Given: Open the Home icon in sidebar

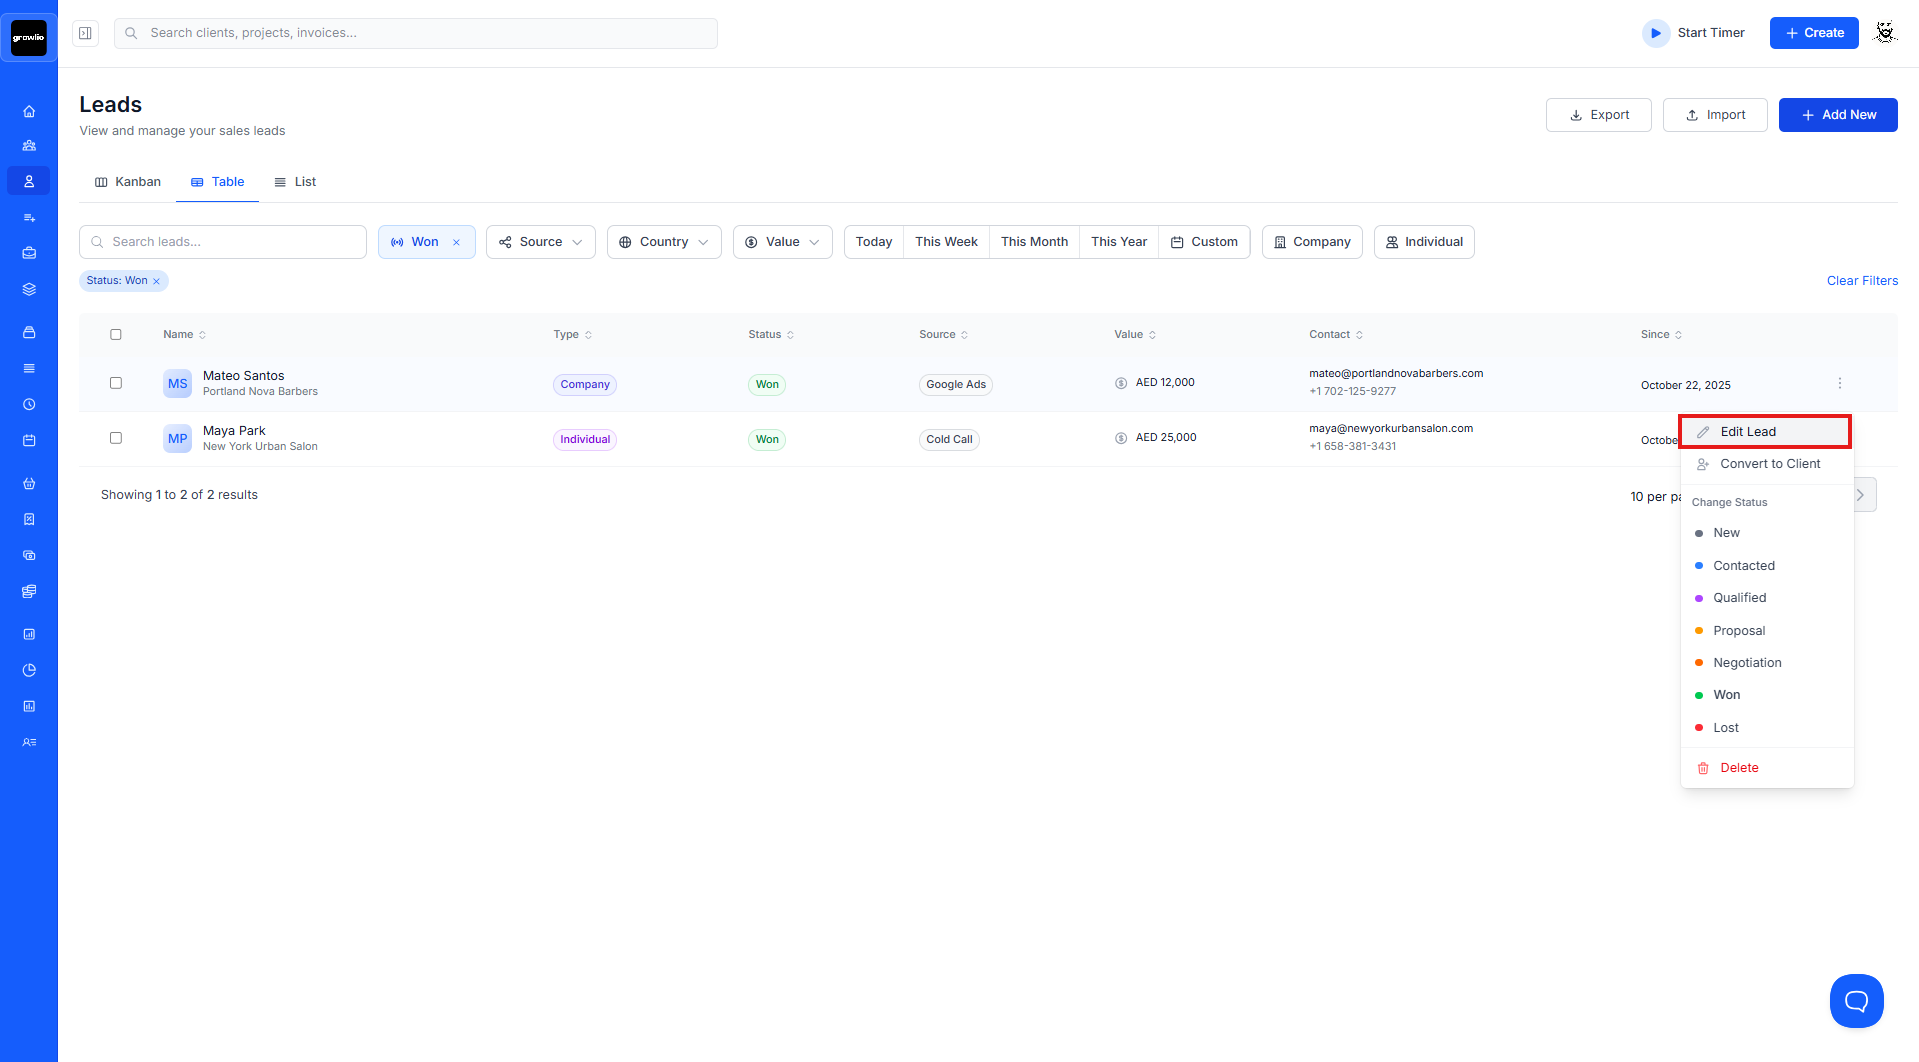Looking at the screenshot, I should (x=29, y=111).
